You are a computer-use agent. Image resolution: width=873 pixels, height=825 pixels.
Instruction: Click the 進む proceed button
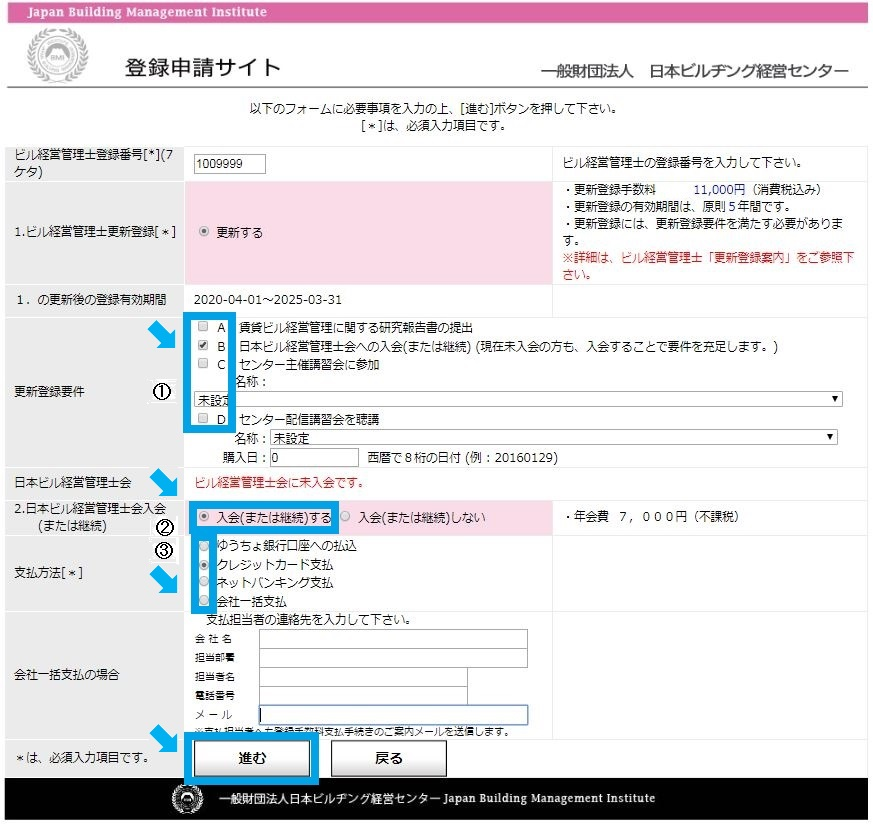tap(252, 758)
